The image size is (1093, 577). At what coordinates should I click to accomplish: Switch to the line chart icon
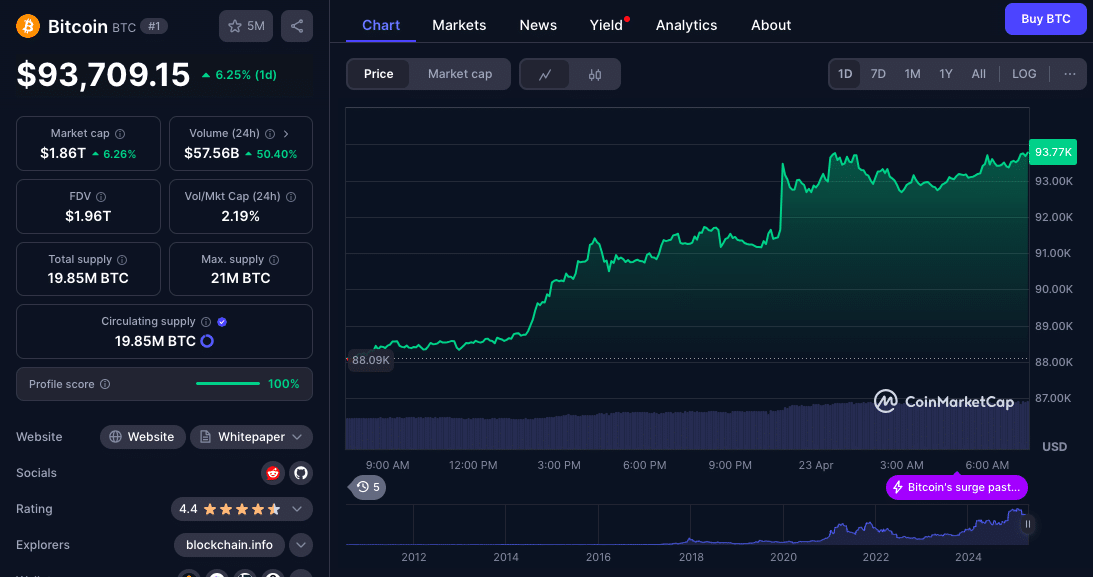point(545,74)
